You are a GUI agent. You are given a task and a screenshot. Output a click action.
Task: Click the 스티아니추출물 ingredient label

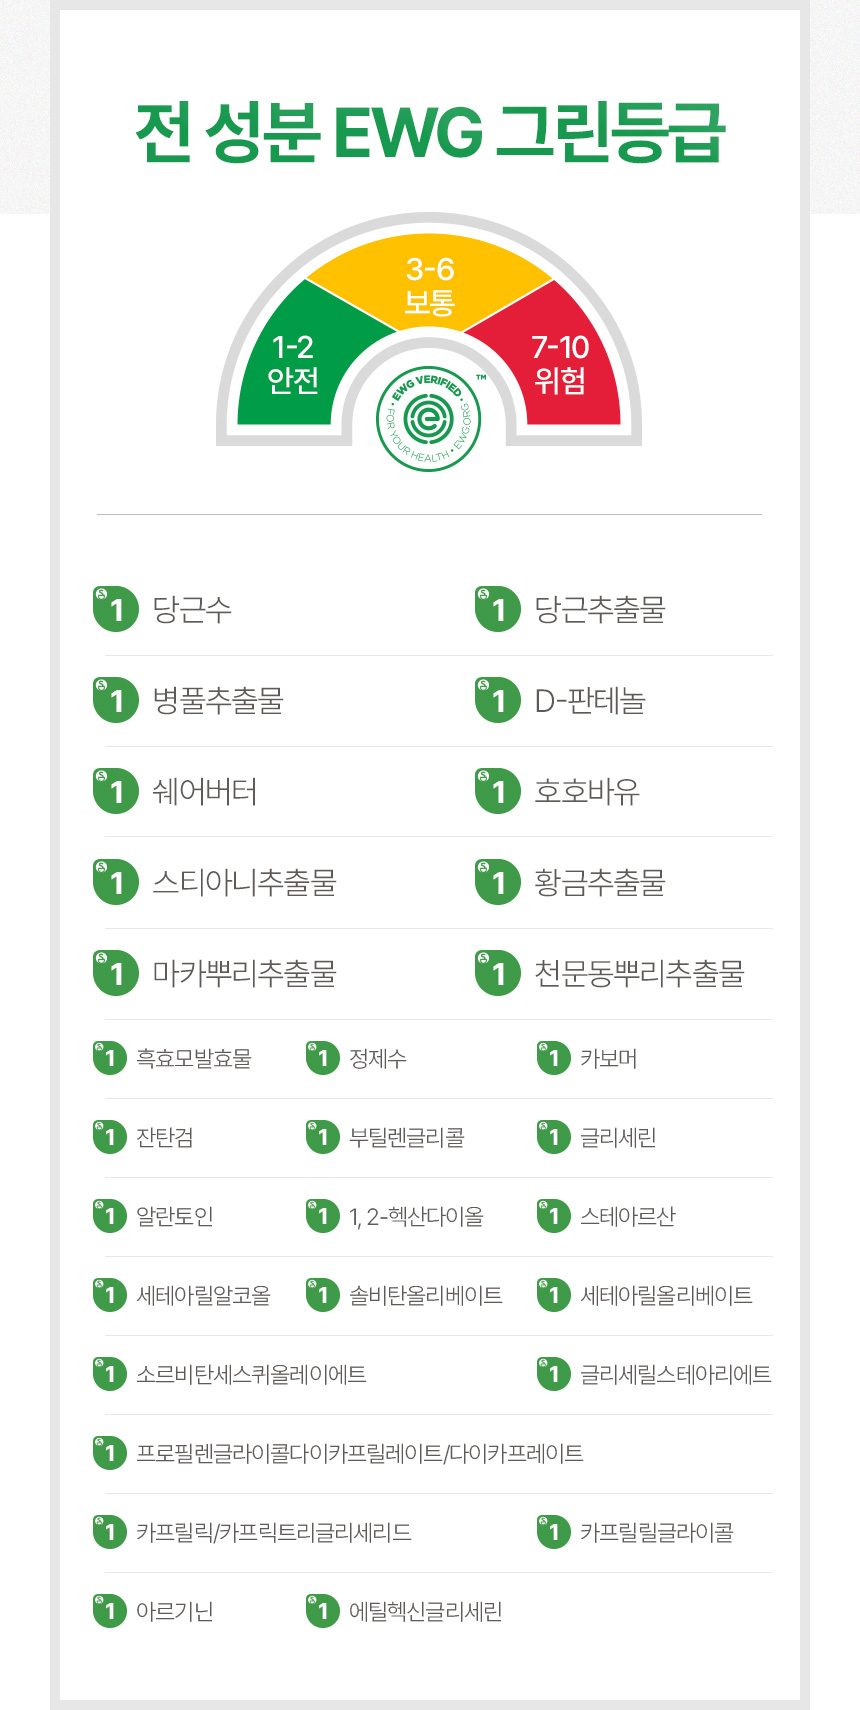click(x=244, y=883)
